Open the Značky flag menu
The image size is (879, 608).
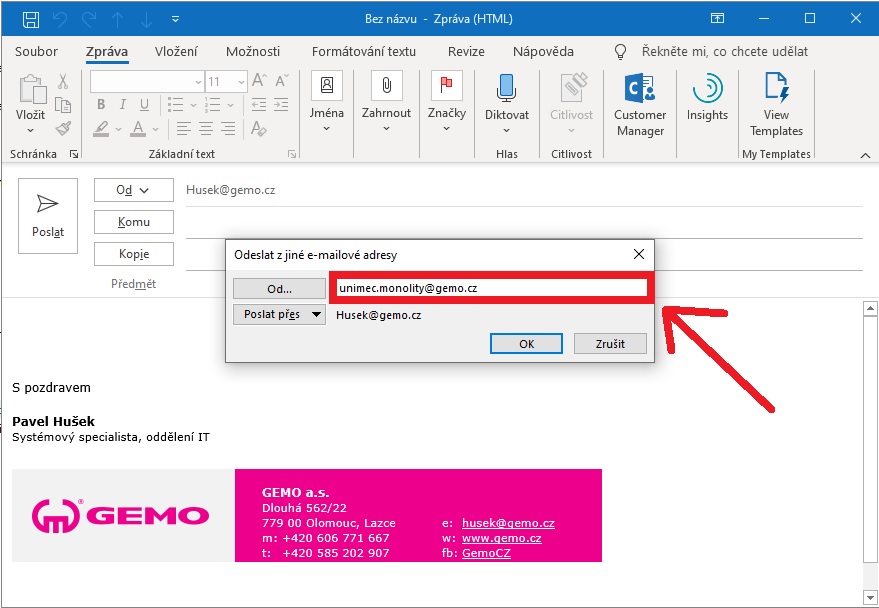coord(447,102)
